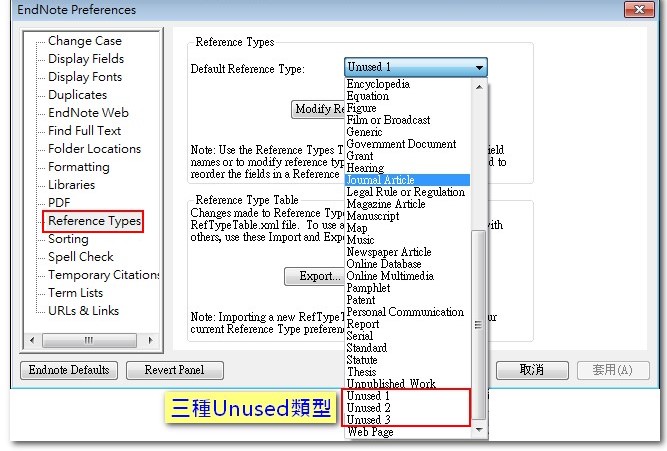Viewport: 667px width, 451px height.
Task: Open Temporary Citations preferences
Action: pos(104,275)
